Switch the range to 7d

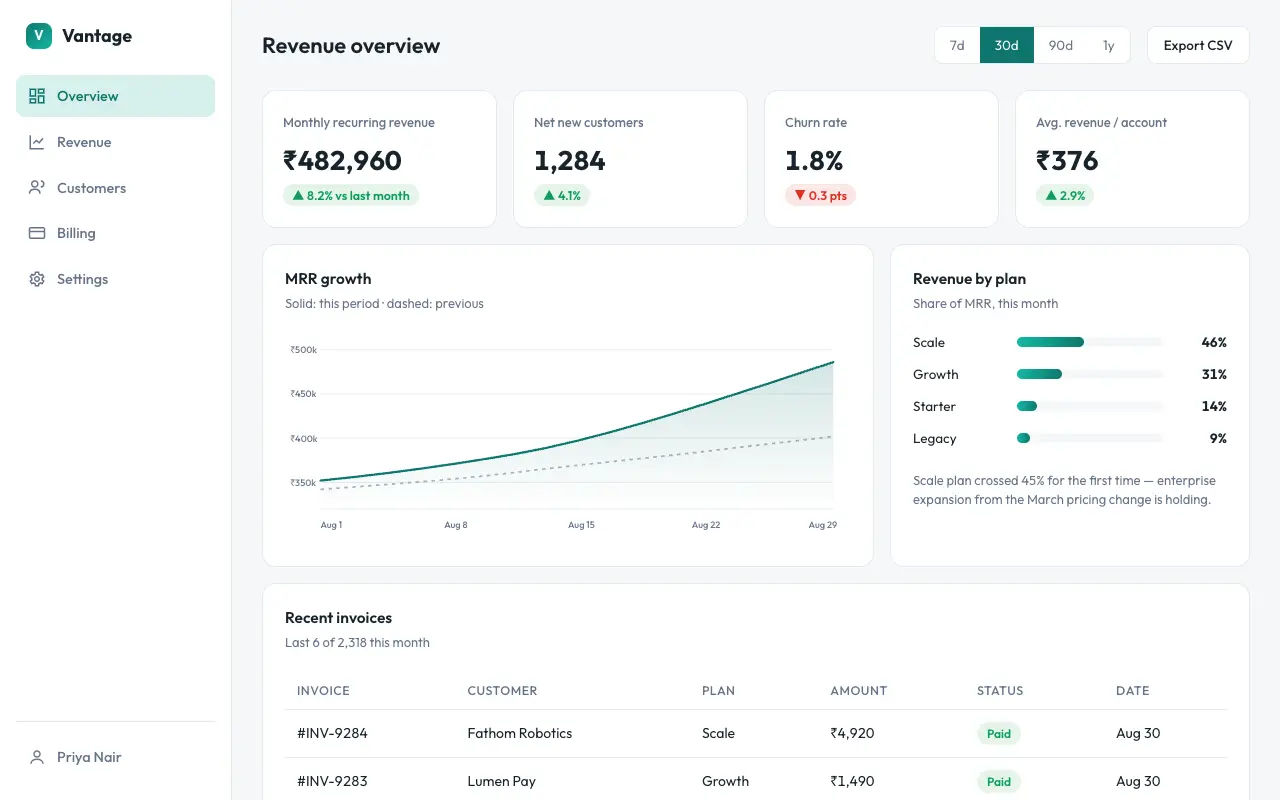coord(957,45)
